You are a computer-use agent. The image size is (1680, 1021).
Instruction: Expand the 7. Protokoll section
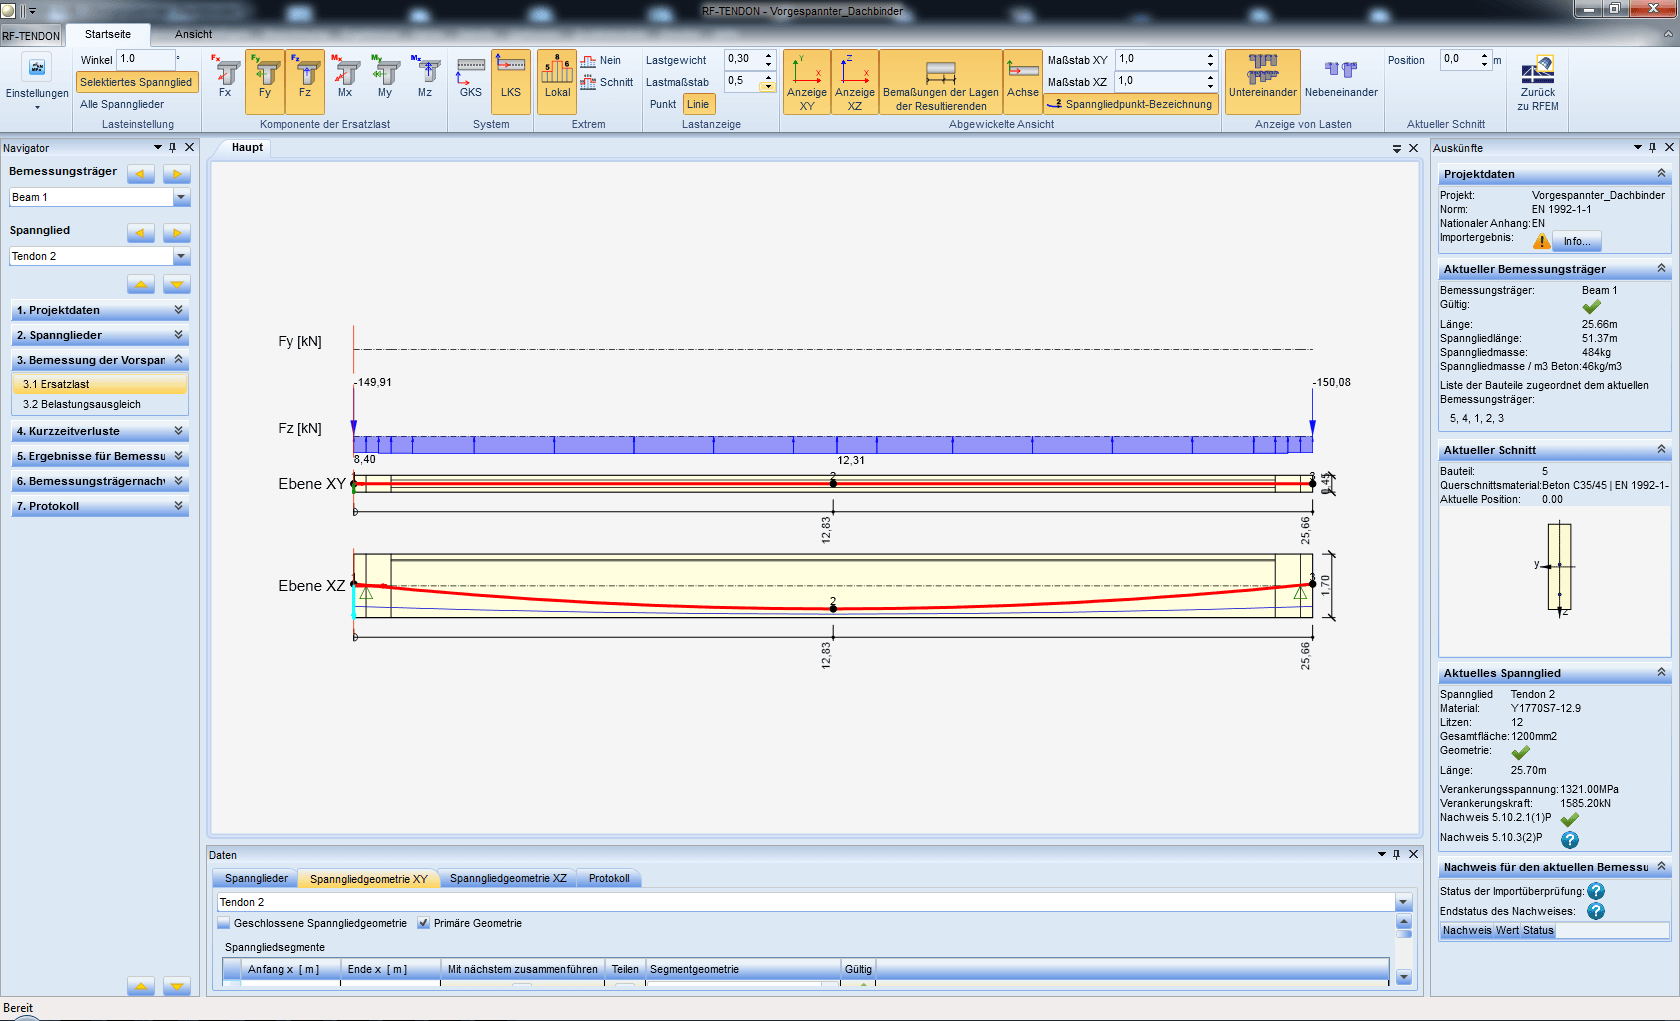pos(100,506)
